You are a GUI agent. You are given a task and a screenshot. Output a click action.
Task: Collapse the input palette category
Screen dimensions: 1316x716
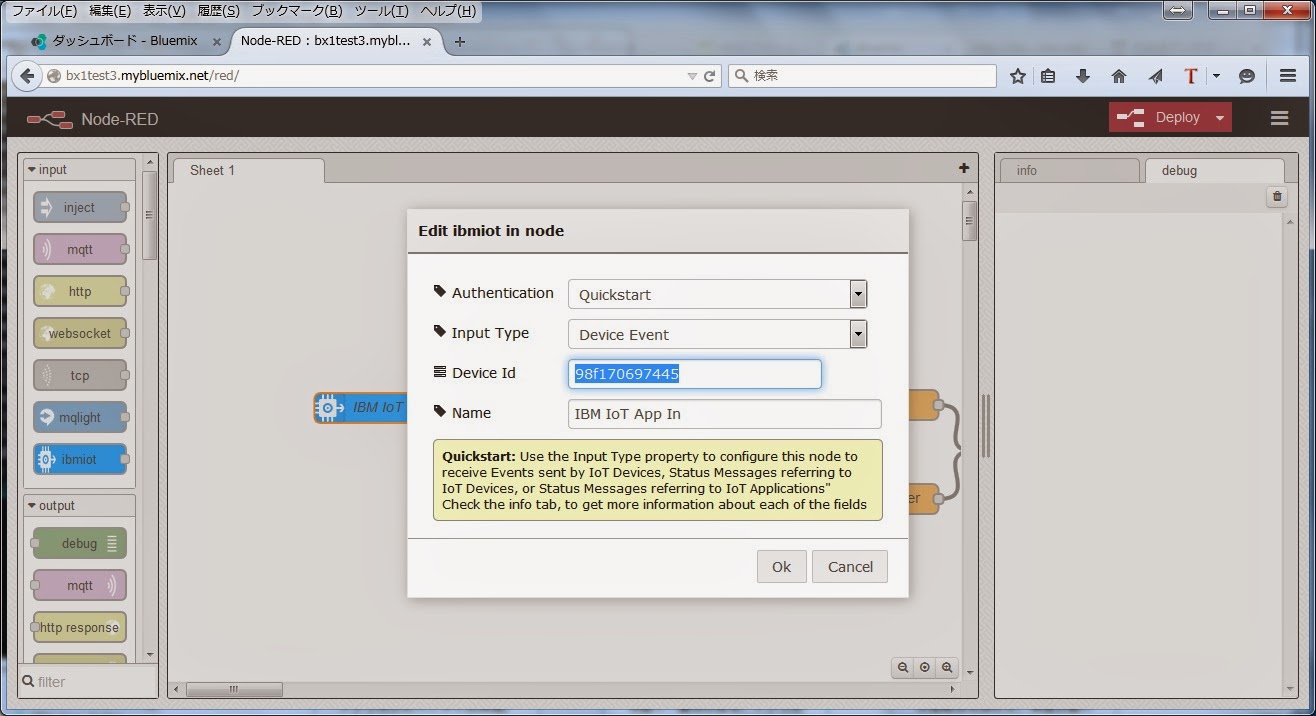[x=80, y=170]
